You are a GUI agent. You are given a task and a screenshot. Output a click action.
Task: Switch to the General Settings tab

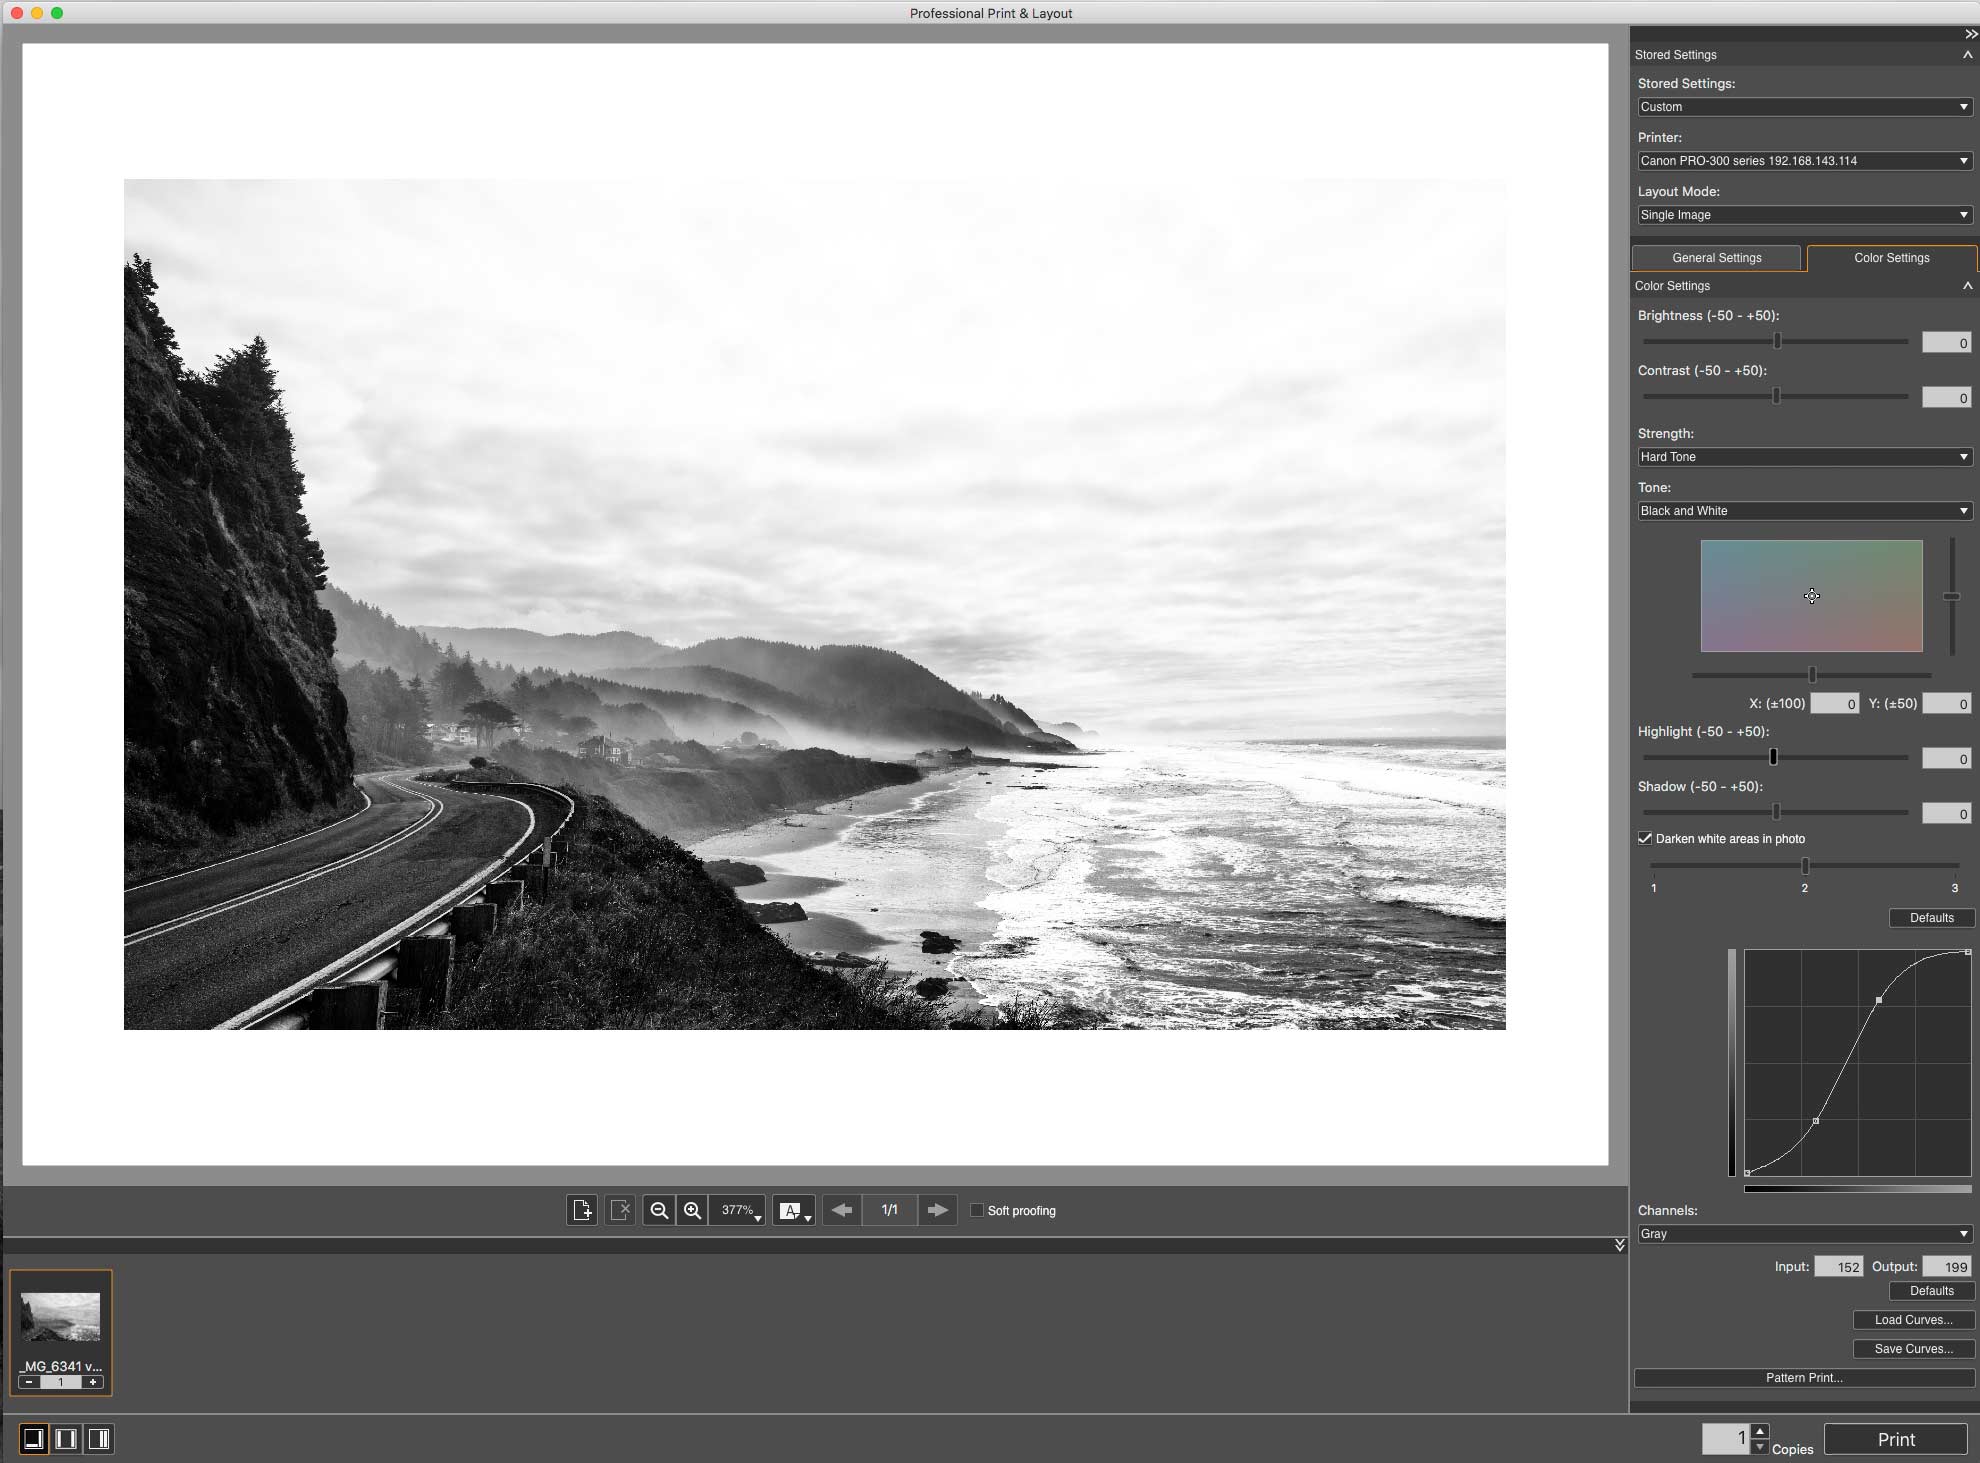(x=1716, y=258)
